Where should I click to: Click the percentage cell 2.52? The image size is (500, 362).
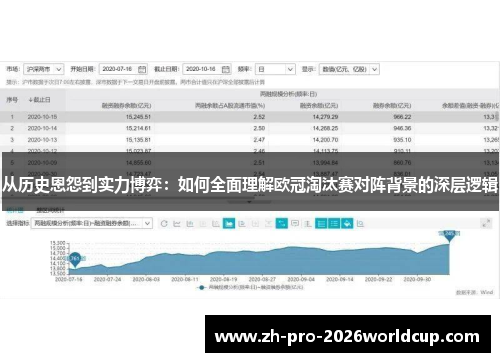click(x=259, y=117)
